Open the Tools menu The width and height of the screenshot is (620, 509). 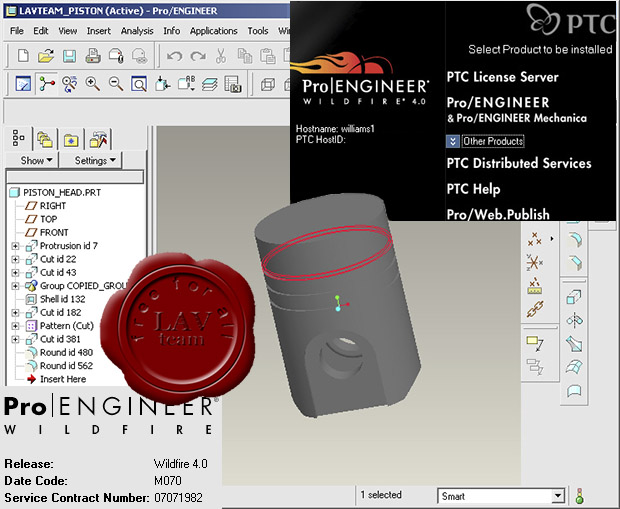(258, 31)
